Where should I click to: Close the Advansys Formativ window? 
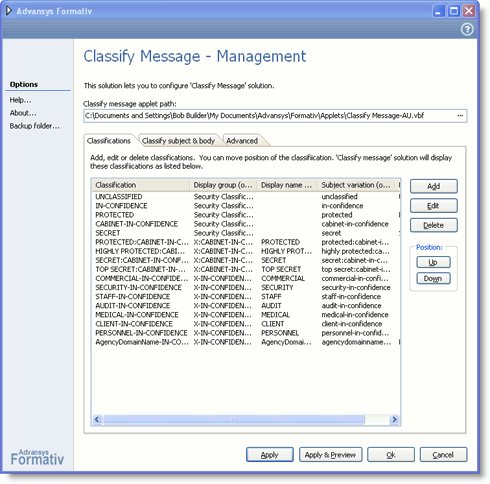(x=469, y=11)
